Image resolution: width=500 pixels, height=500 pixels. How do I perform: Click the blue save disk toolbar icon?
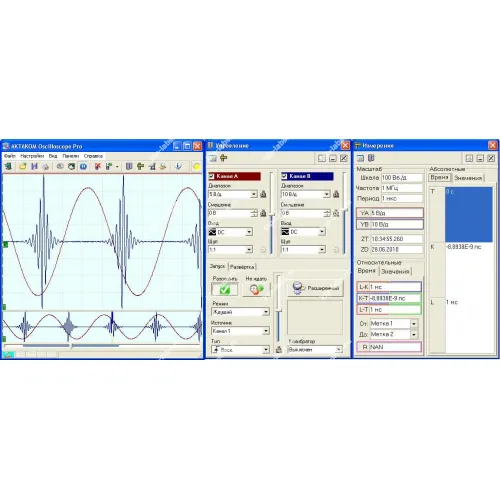(34, 166)
